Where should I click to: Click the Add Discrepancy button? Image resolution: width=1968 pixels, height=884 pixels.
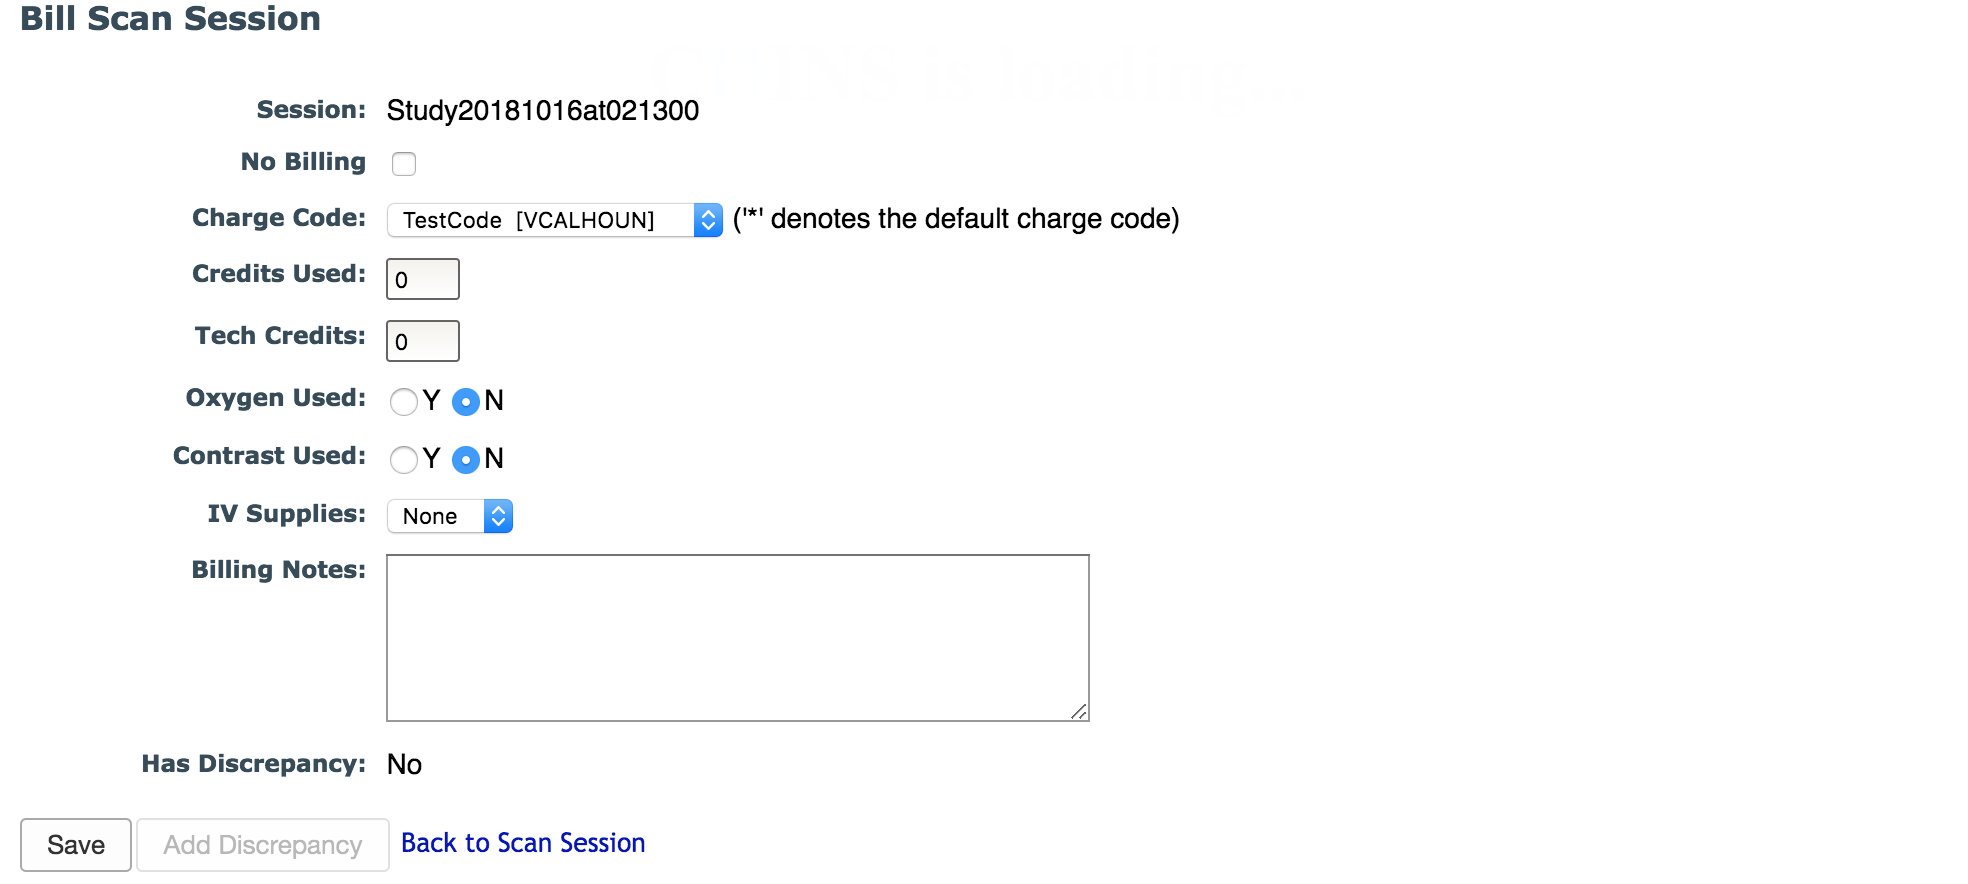coord(263,845)
